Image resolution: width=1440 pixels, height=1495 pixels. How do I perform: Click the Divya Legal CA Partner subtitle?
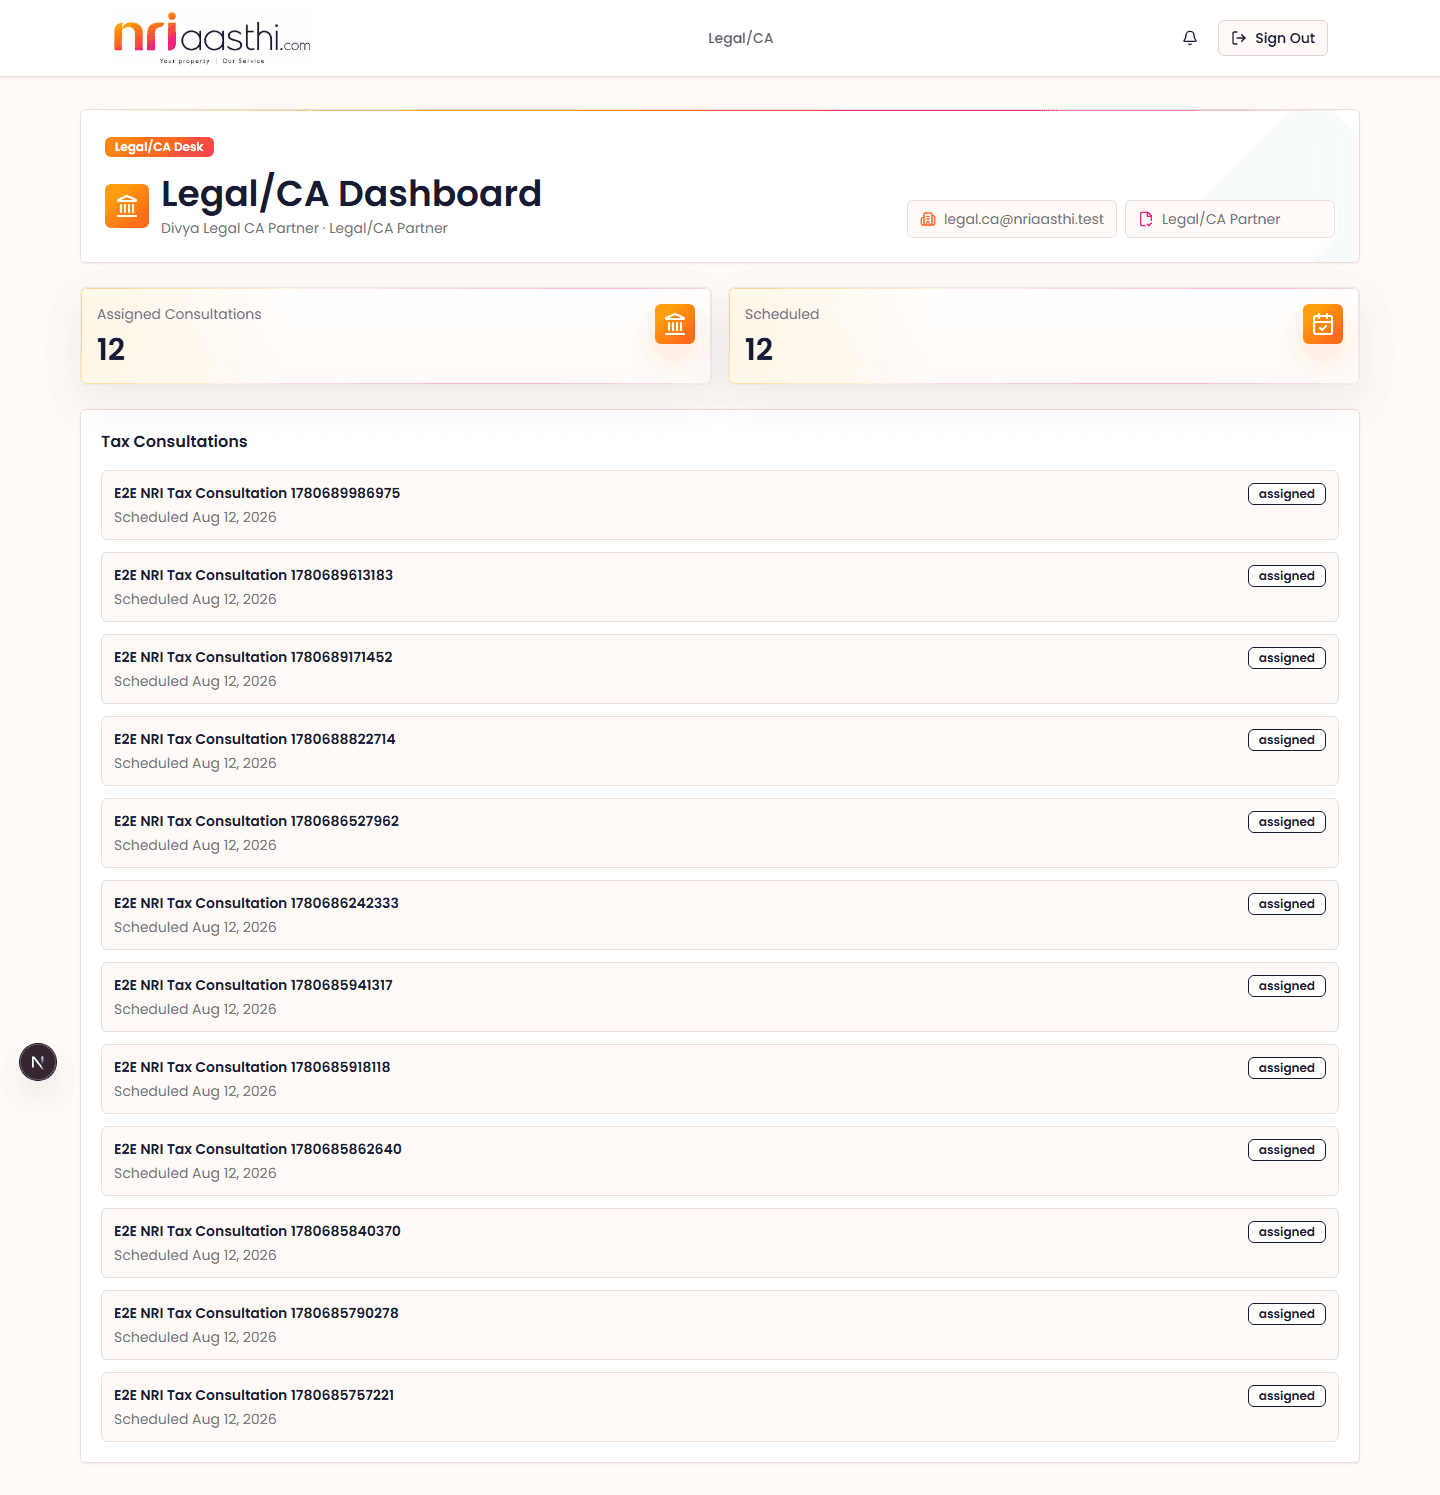304,228
